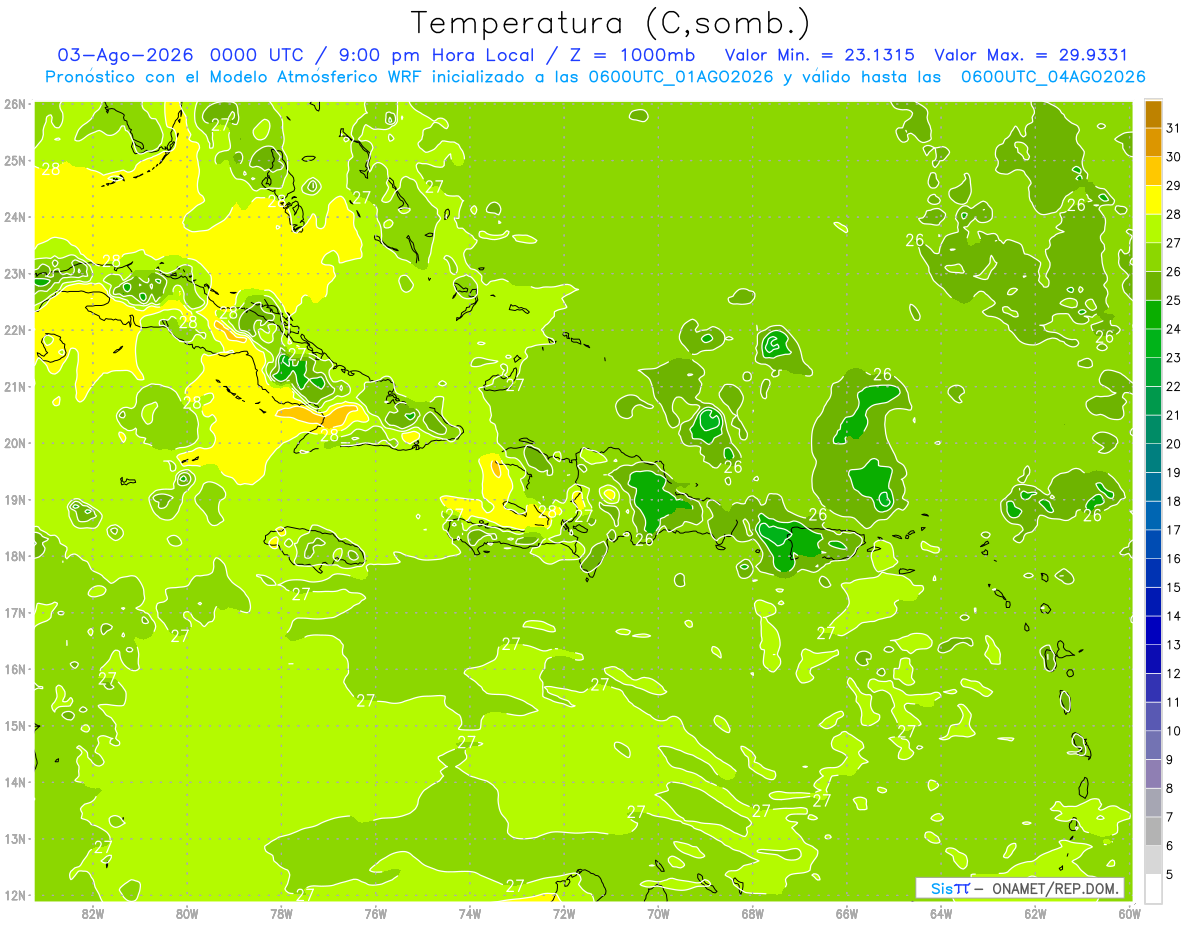This screenshot has height=927, width=1200.
Task: Click the '21N' latitude axis label
Action: [15, 387]
